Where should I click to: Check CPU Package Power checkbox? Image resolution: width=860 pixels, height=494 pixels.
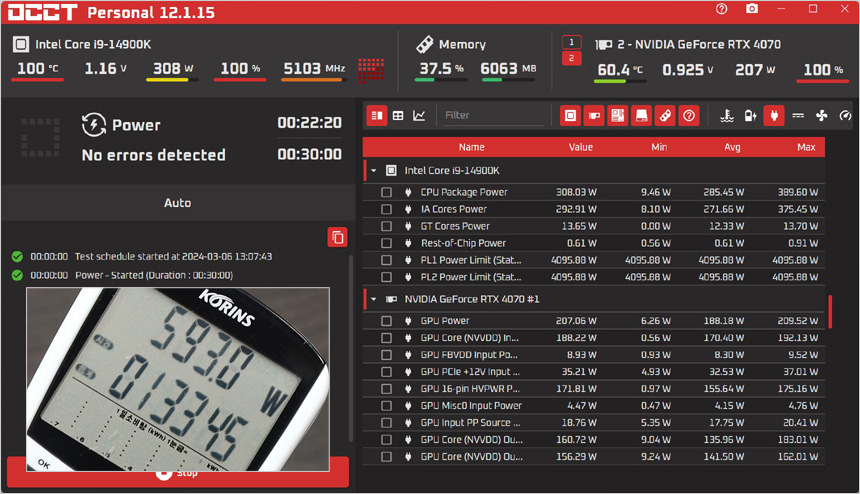(x=387, y=192)
